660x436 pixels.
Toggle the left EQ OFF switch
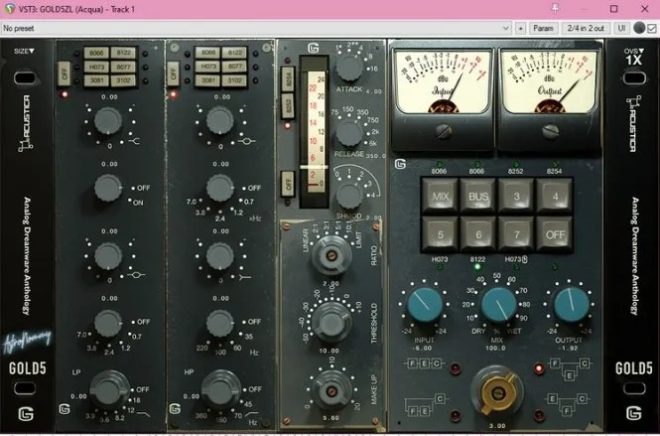tap(64, 74)
